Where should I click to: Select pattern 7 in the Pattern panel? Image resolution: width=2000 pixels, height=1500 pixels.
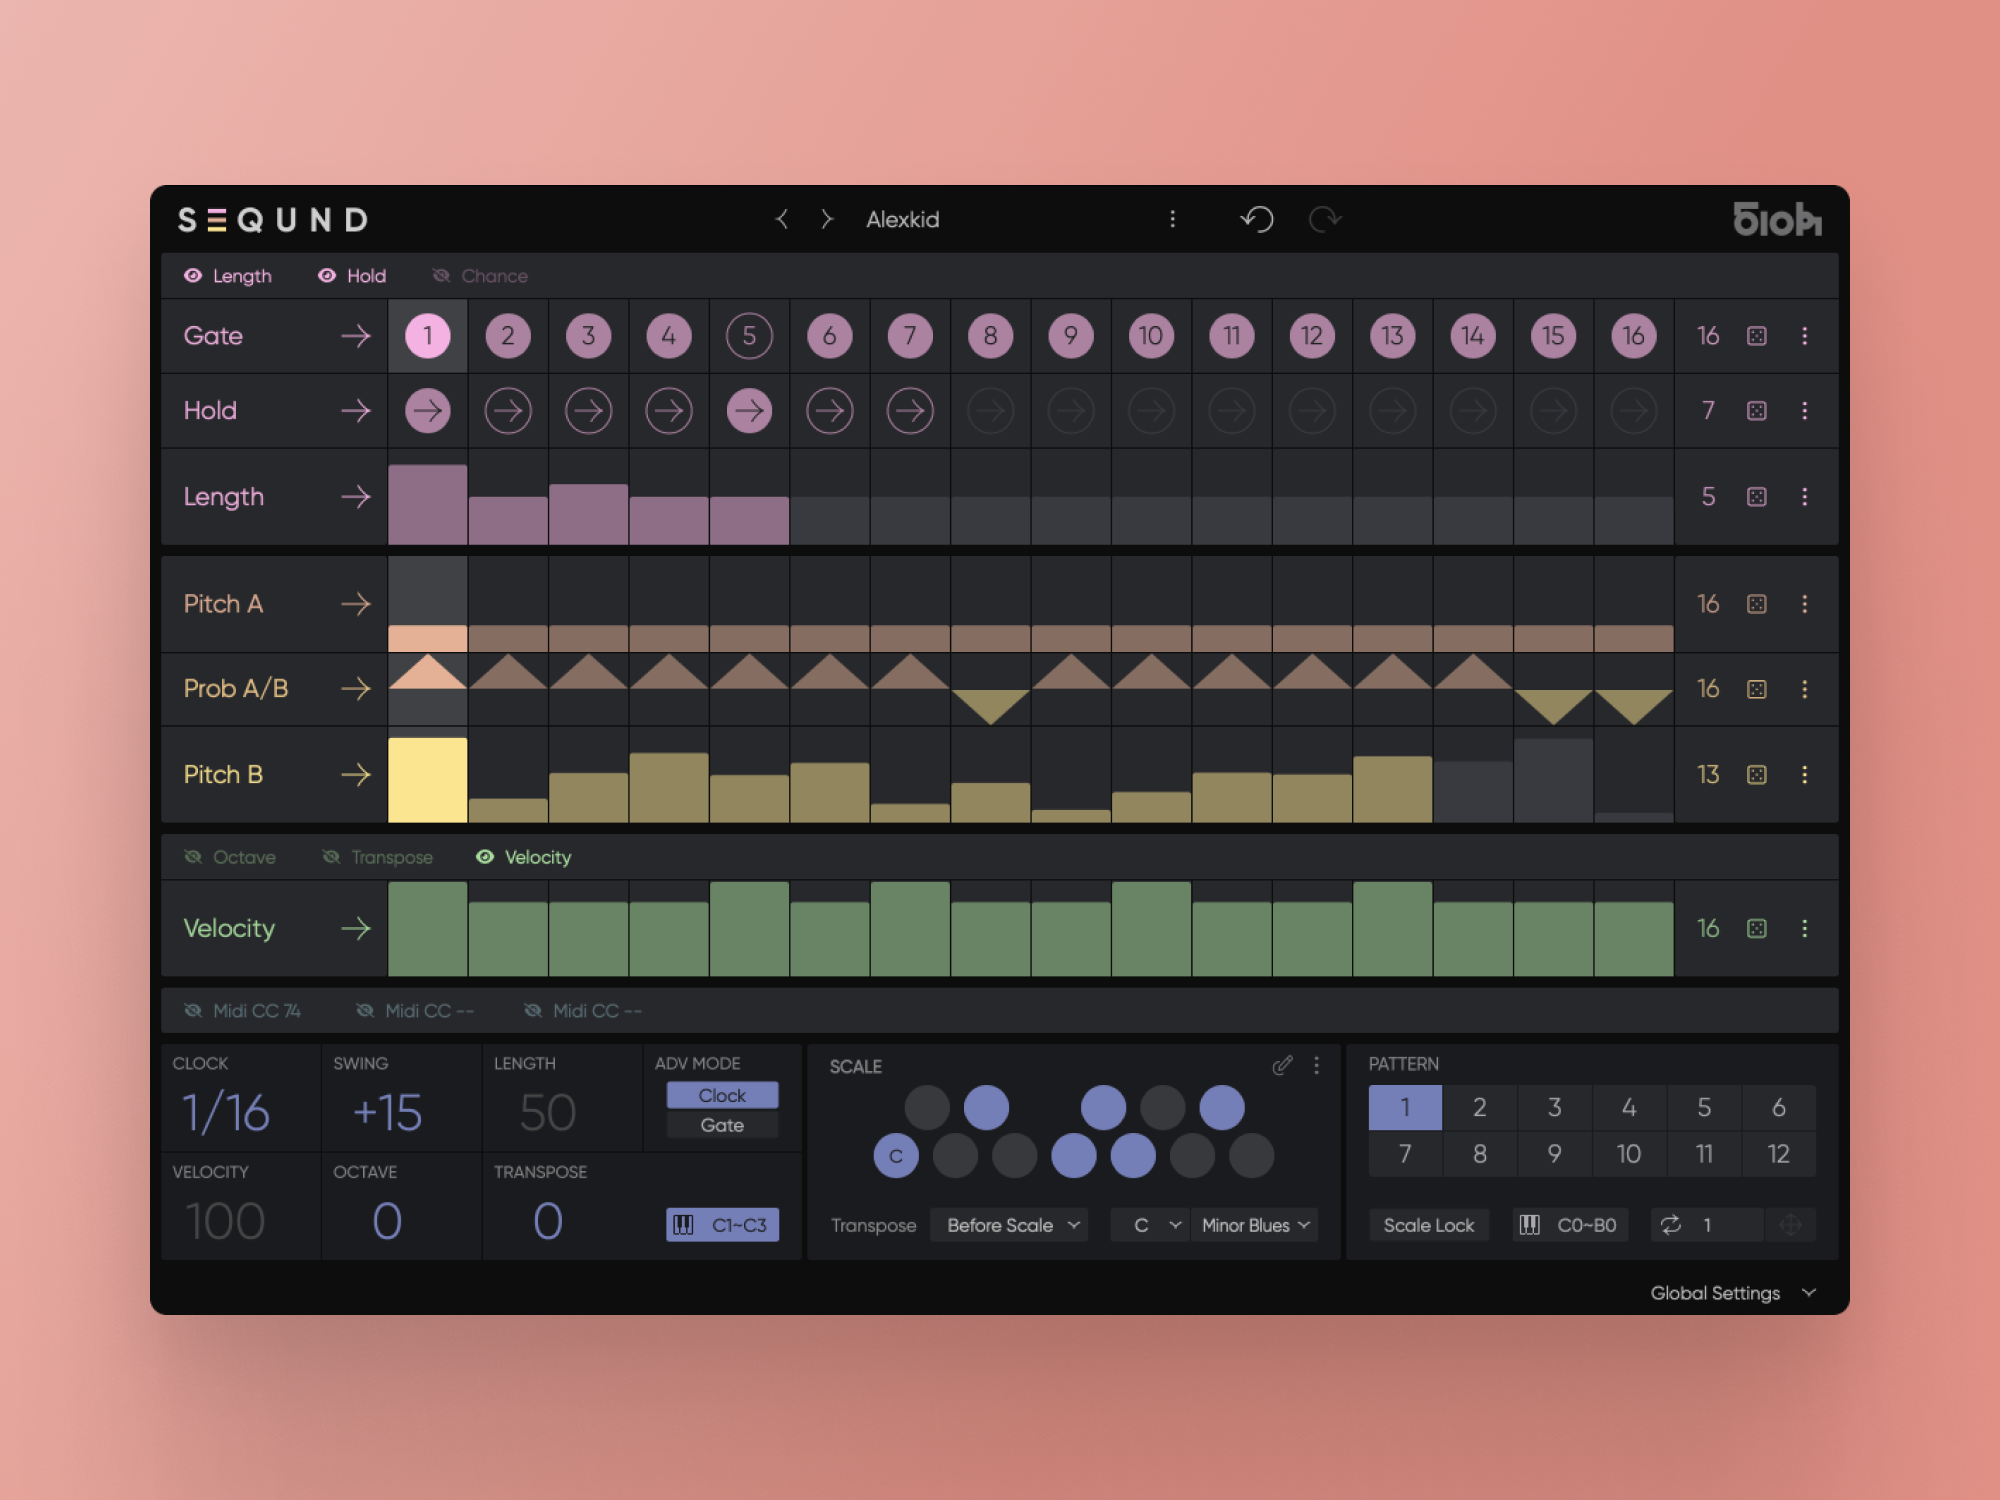pyautogui.click(x=1404, y=1153)
